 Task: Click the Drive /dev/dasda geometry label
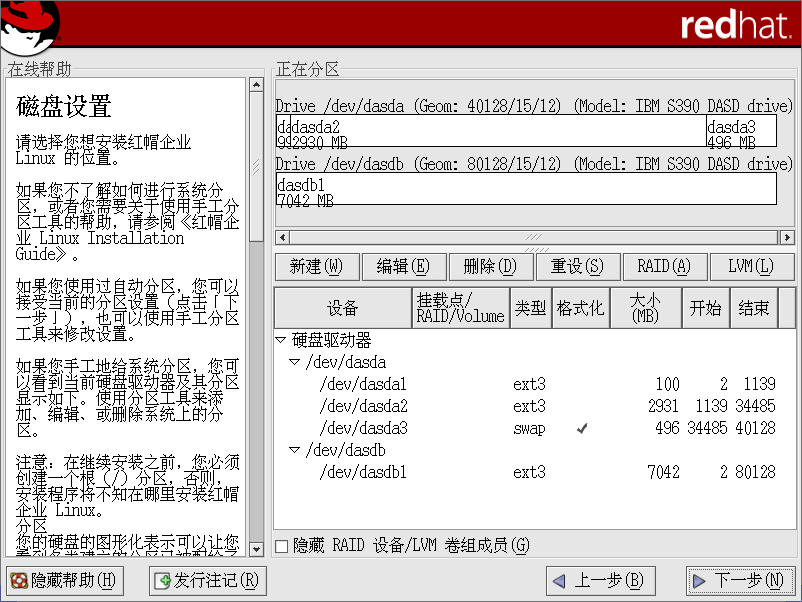[533, 106]
